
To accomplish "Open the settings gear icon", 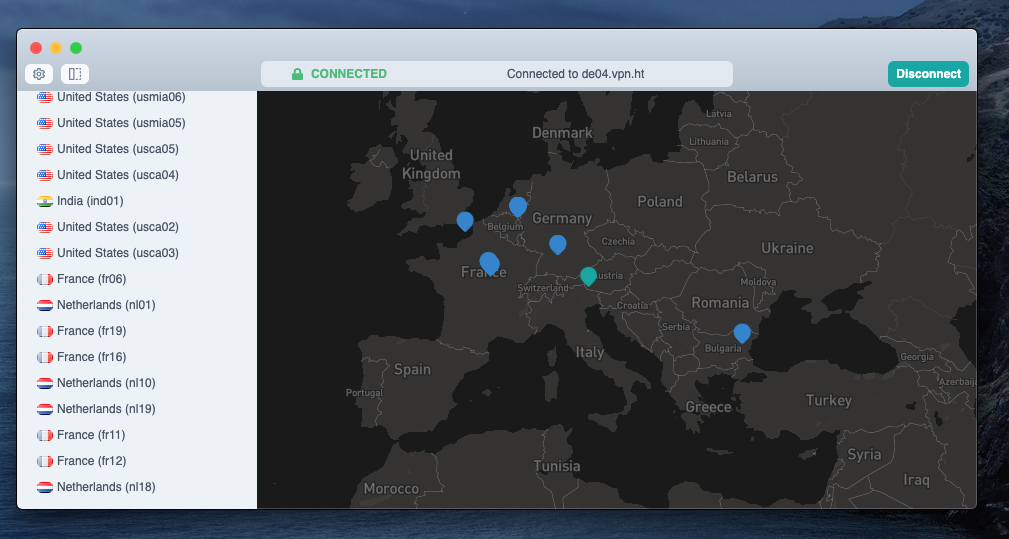I will [39, 73].
